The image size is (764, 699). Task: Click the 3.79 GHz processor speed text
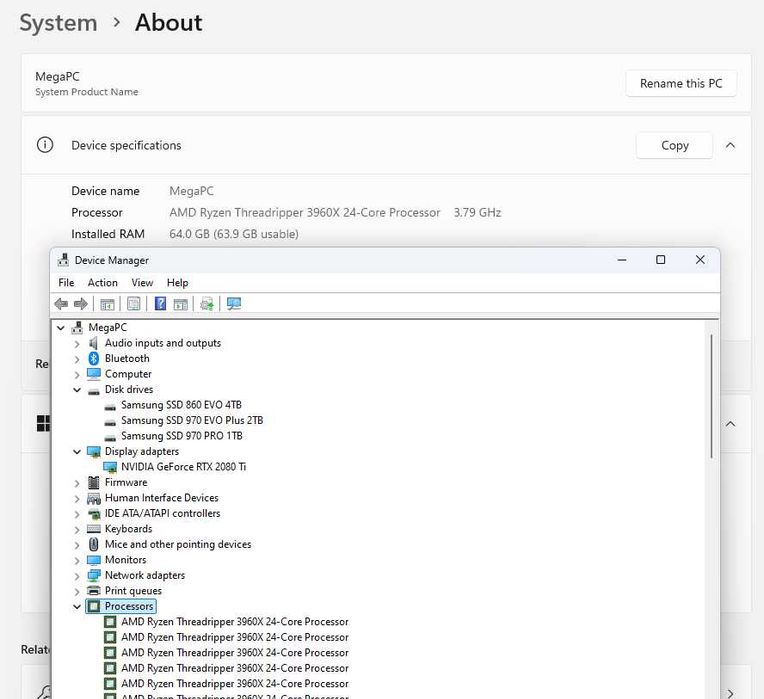click(477, 212)
